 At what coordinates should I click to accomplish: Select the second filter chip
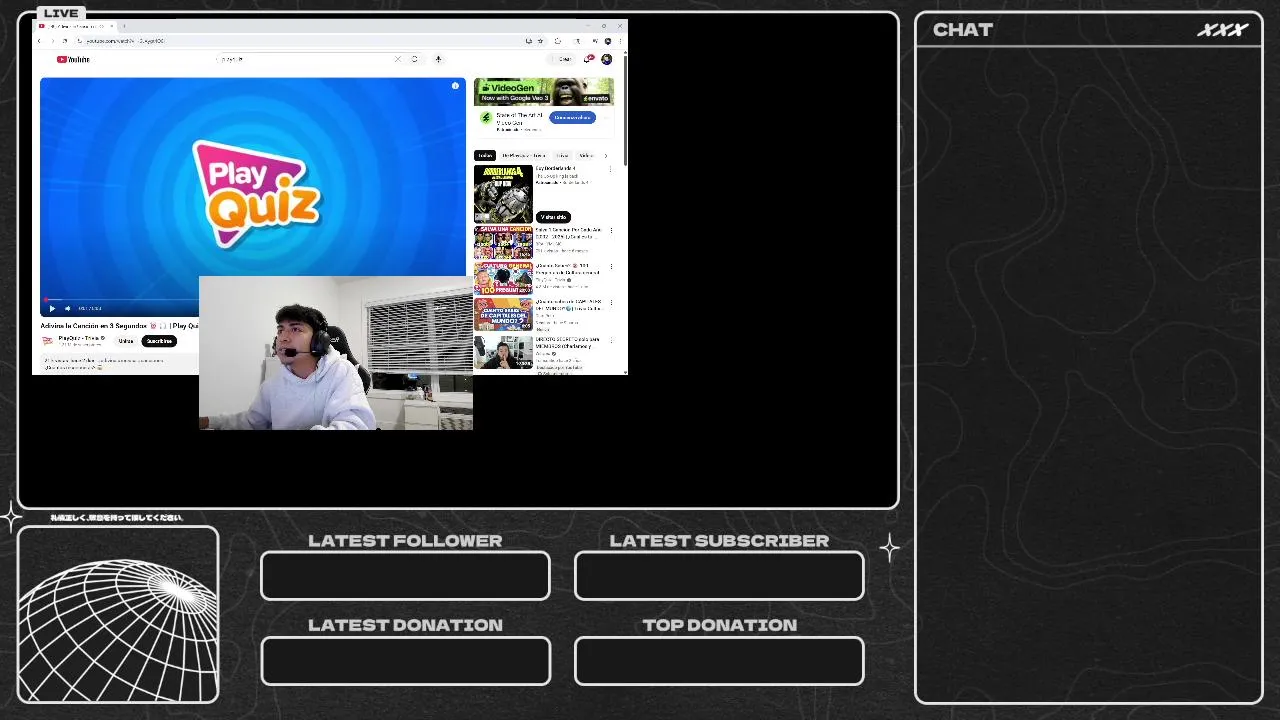point(524,156)
